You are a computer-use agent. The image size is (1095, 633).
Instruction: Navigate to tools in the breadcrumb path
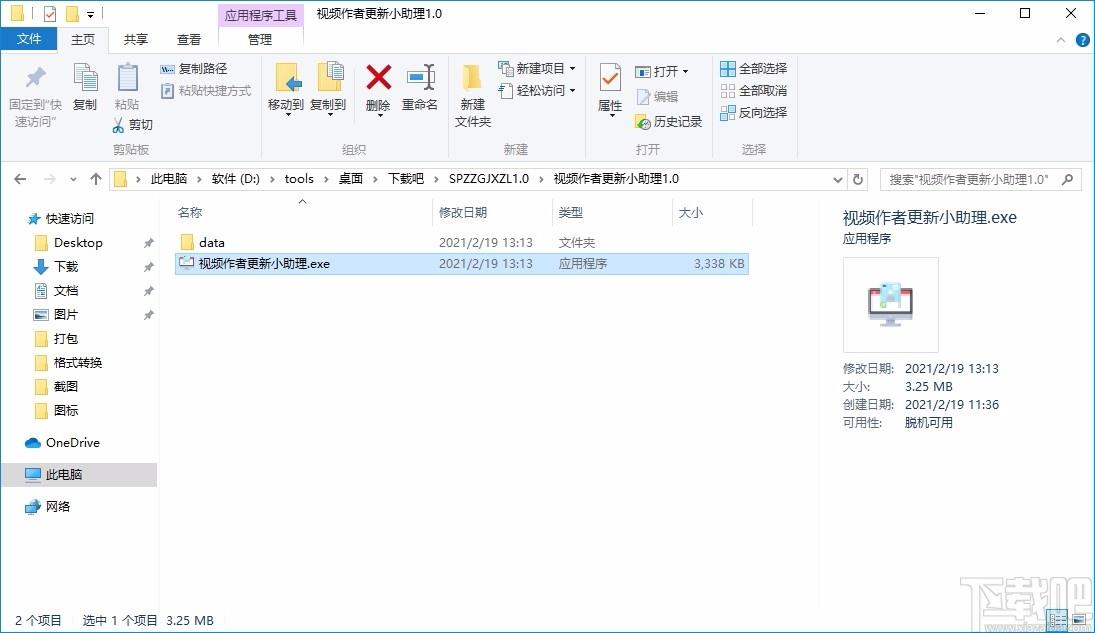(x=299, y=179)
